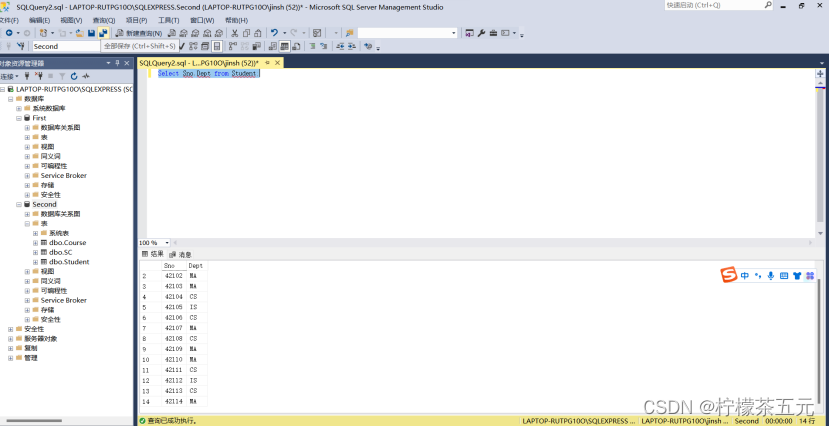The width and height of the screenshot is (829, 426).
Task: Expand the 系统数据库 folder node
Action: (x=19, y=108)
